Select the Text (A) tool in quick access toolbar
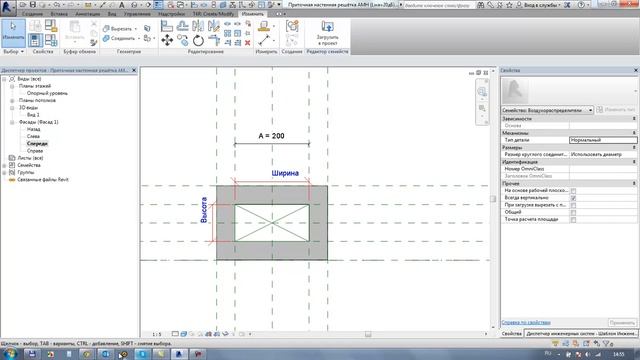This screenshot has width=640, height=360. 122,5
